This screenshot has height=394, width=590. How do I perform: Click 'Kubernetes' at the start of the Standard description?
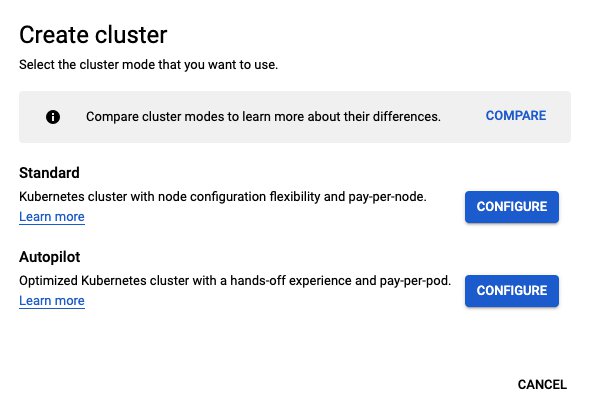(x=52, y=197)
